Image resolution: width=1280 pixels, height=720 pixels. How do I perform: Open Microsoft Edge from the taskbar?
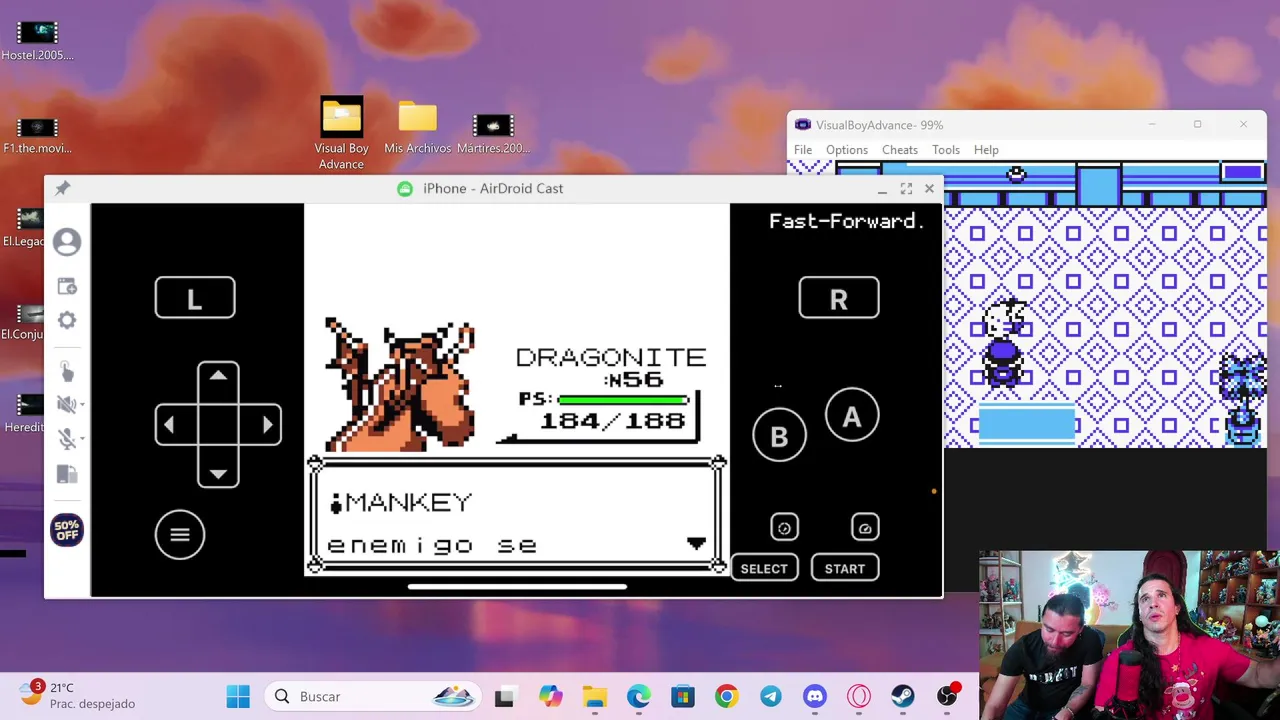click(x=638, y=696)
